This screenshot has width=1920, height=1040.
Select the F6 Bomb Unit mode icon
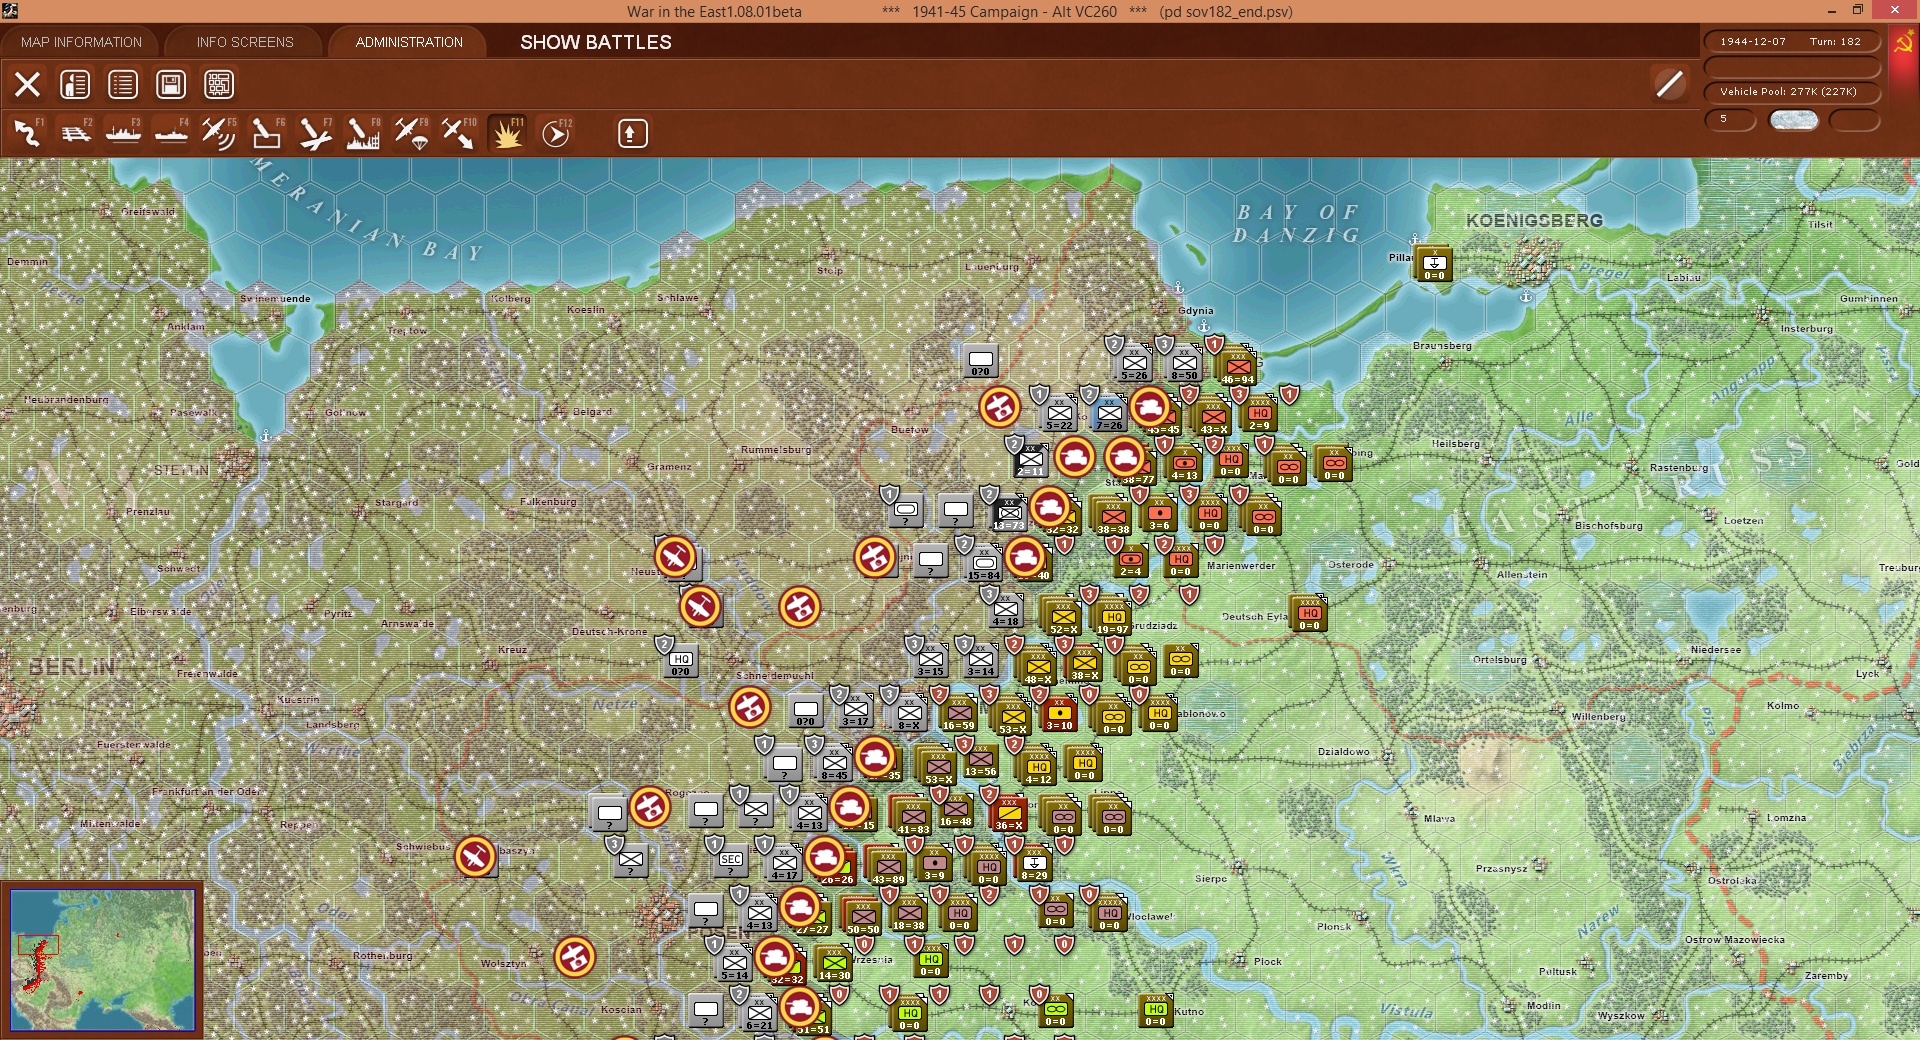[267, 133]
